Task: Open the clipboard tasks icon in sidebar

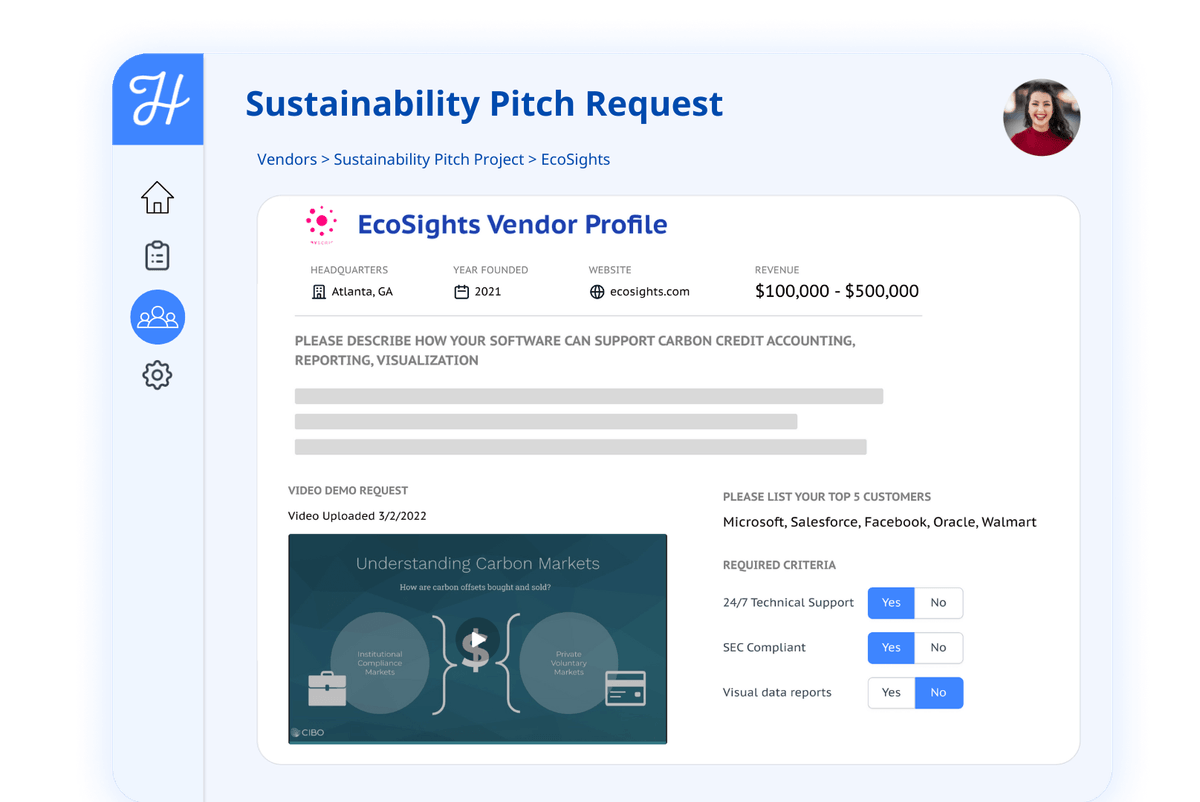Action: click(x=157, y=256)
